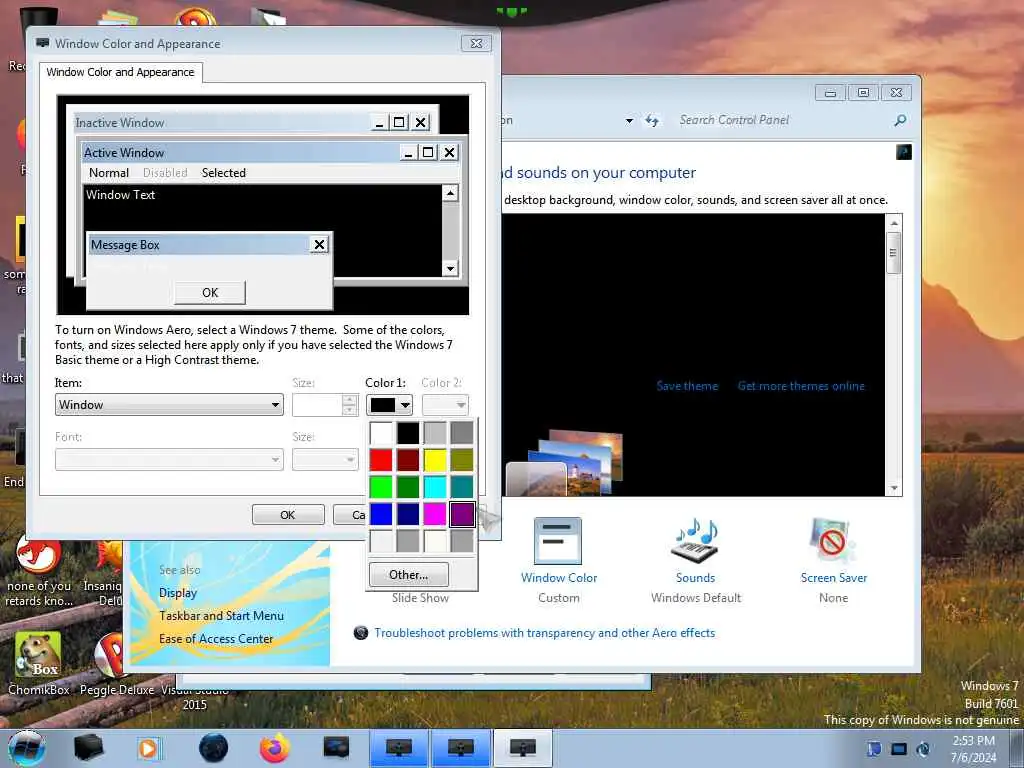The width and height of the screenshot is (1024, 768).
Task: Pick the white color swatch
Action: pyautogui.click(x=381, y=432)
